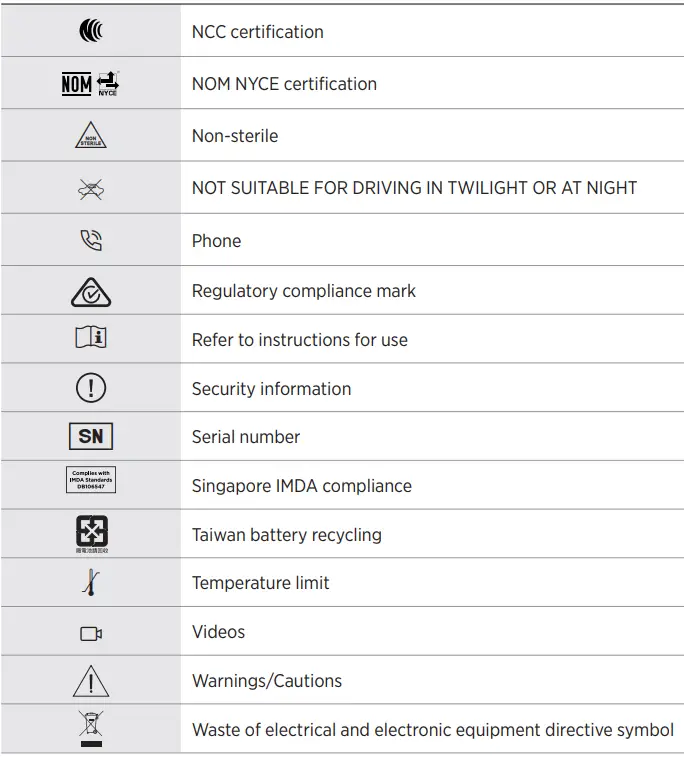This screenshot has height=757, width=684.
Task: Click the instructions for use booklet icon
Action: pyautogui.click(x=91, y=339)
